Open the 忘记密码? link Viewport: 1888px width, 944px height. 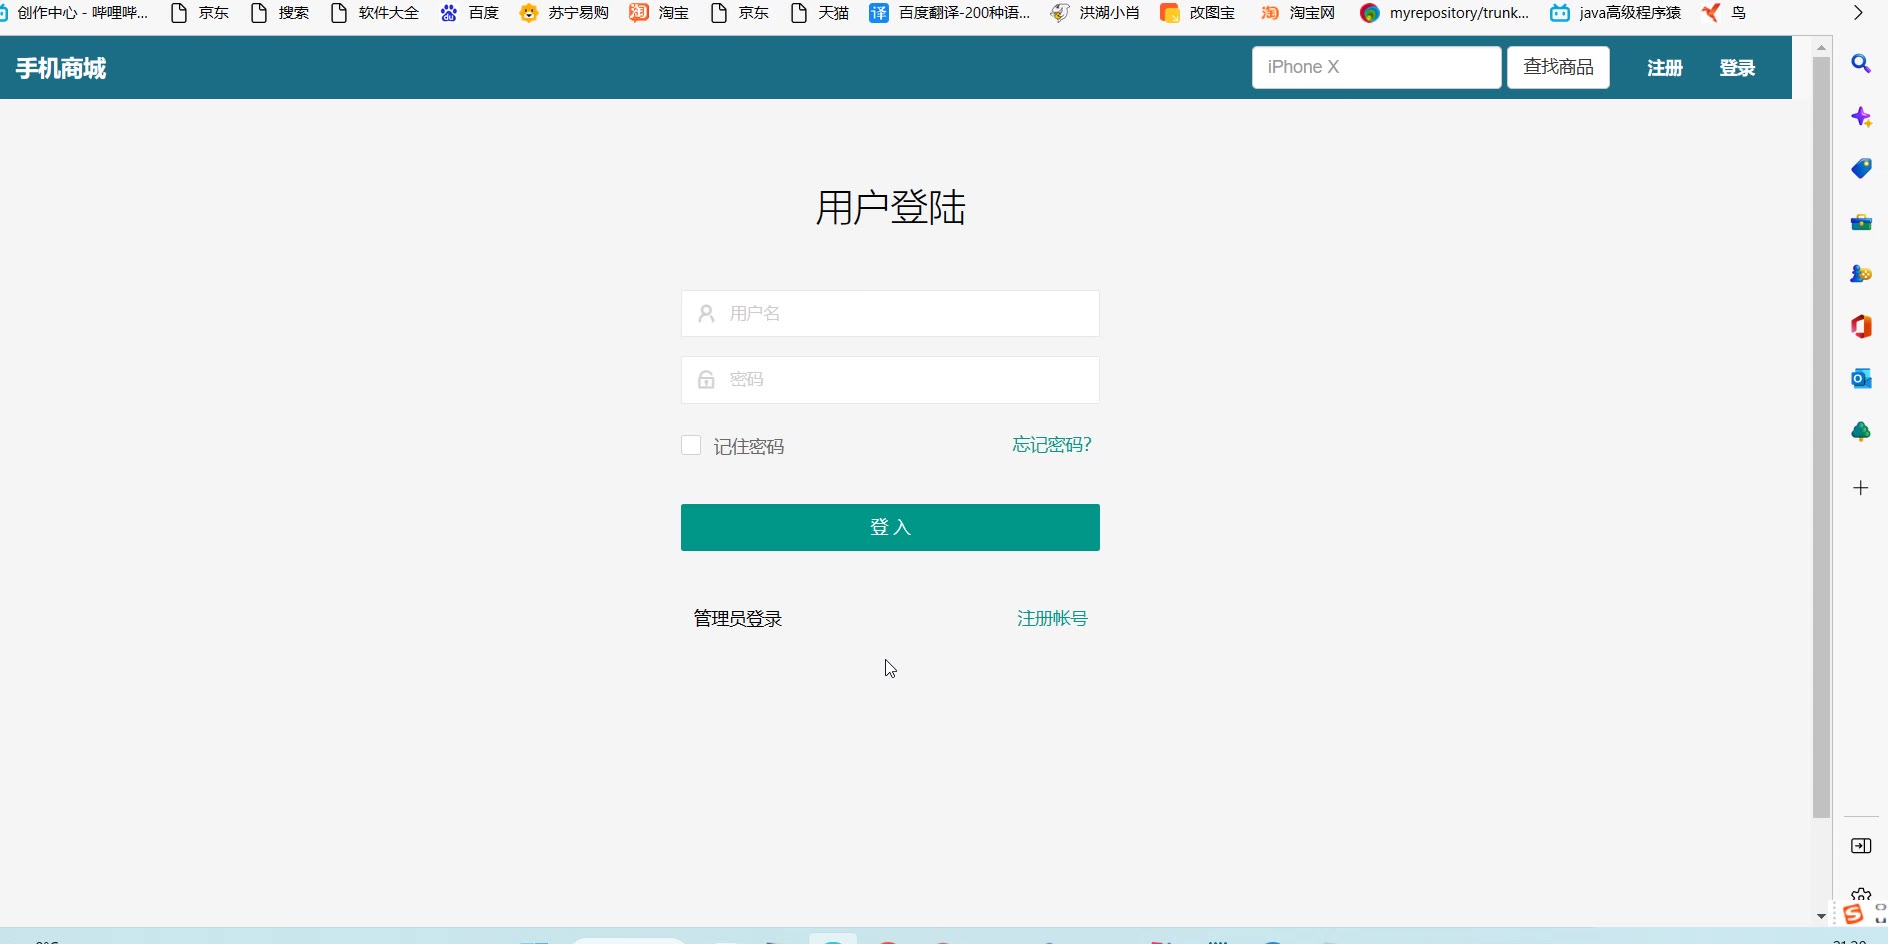pos(1051,445)
